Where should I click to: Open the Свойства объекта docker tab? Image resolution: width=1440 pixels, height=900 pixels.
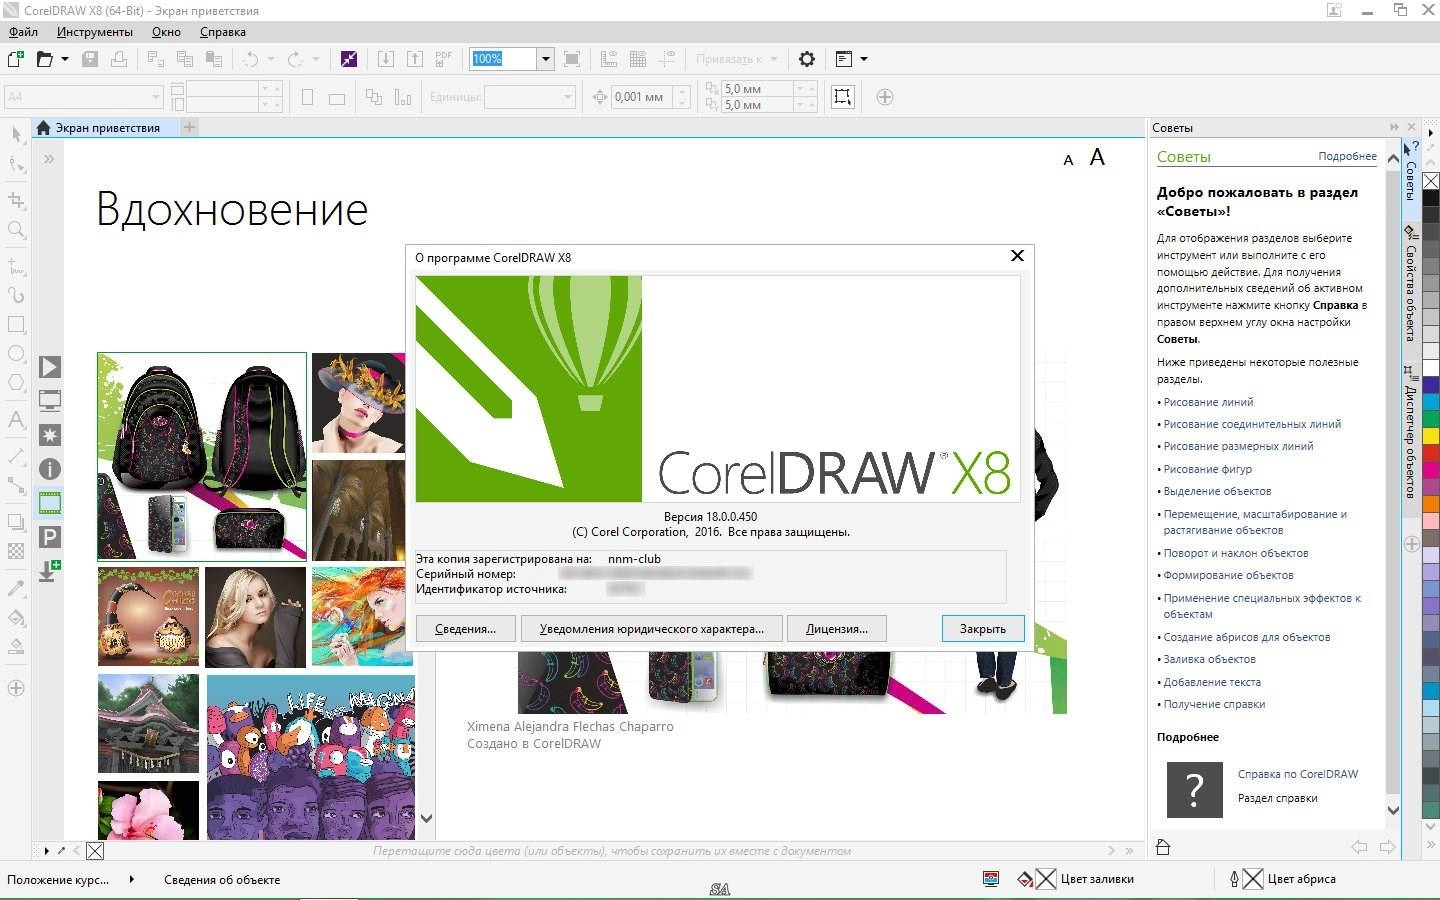click(x=1410, y=284)
